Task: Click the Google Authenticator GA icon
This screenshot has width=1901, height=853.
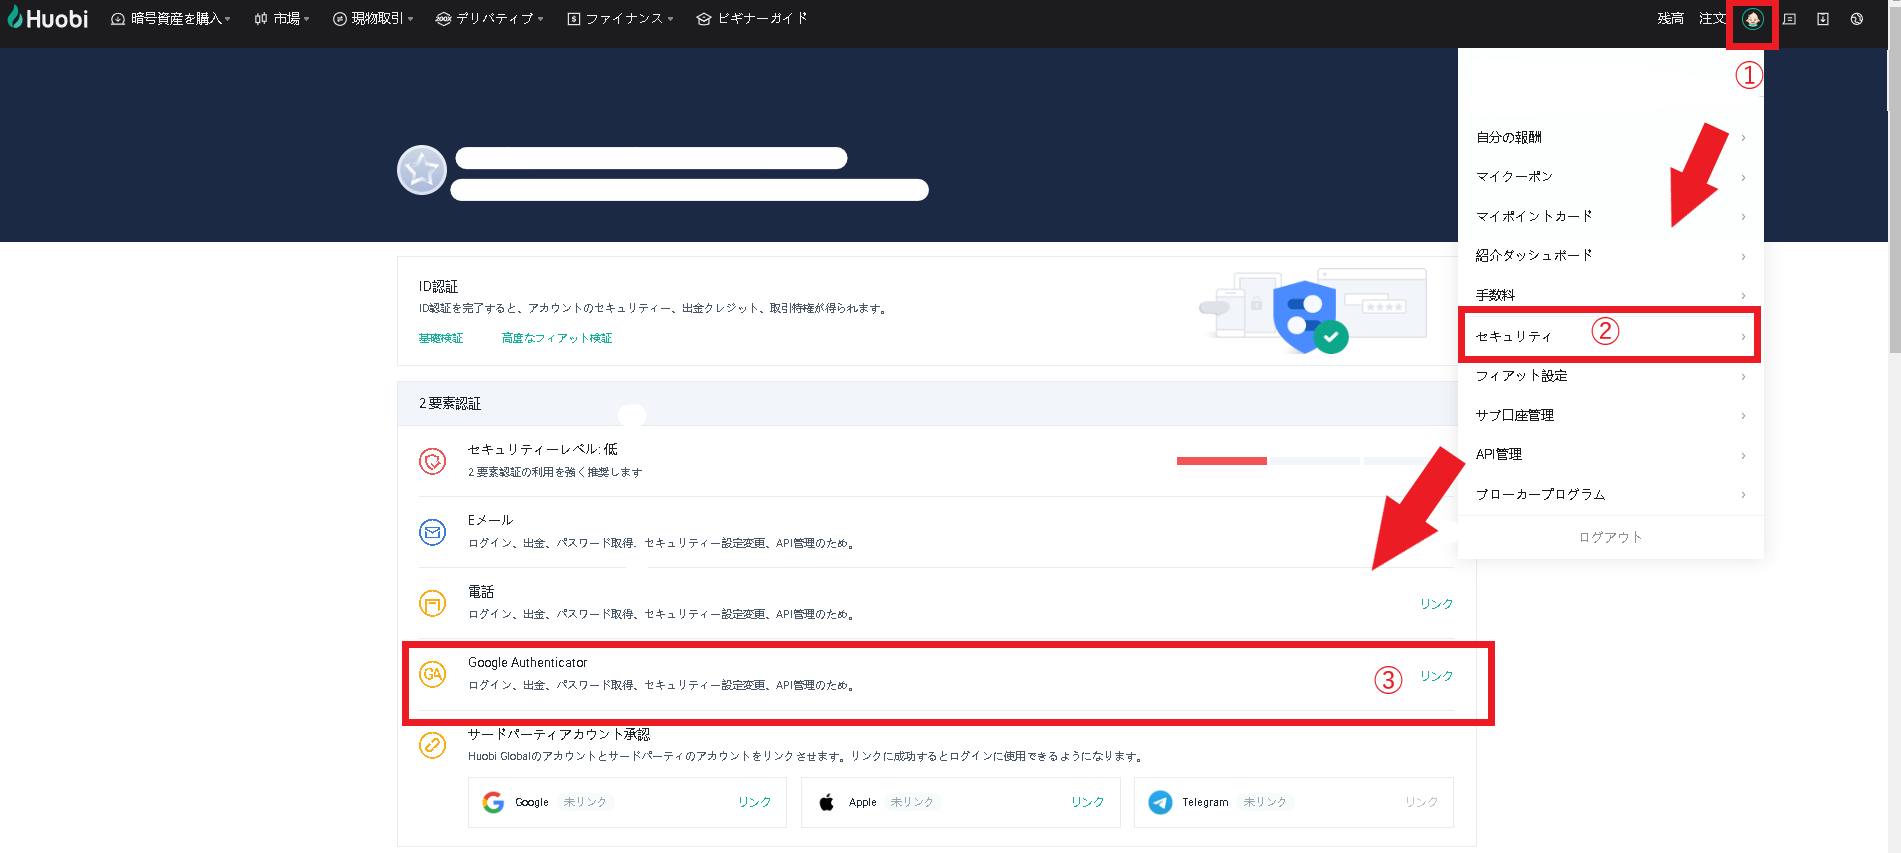Action: click(432, 674)
